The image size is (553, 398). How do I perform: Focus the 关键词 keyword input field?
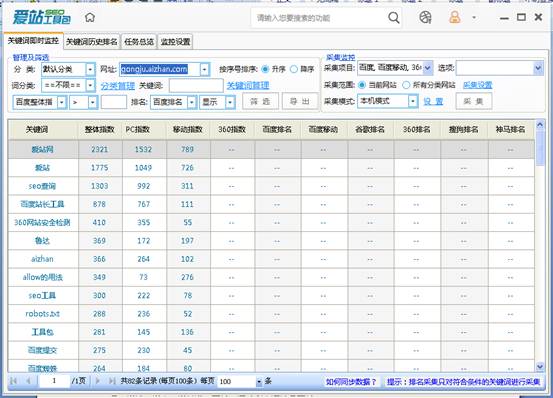click(x=196, y=85)
